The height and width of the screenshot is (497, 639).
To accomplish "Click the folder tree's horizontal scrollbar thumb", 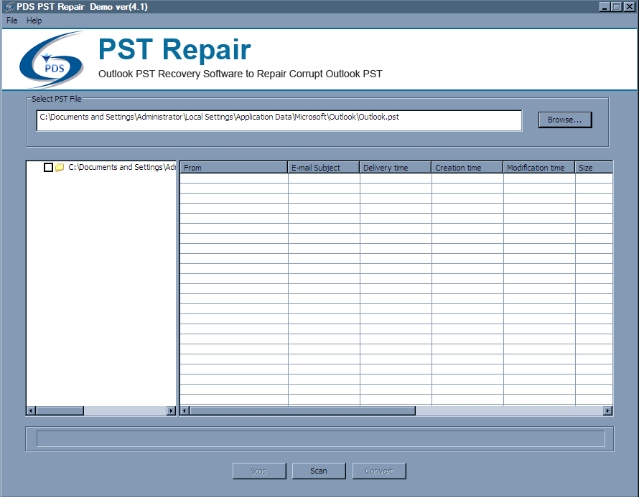I will point(59,411).
